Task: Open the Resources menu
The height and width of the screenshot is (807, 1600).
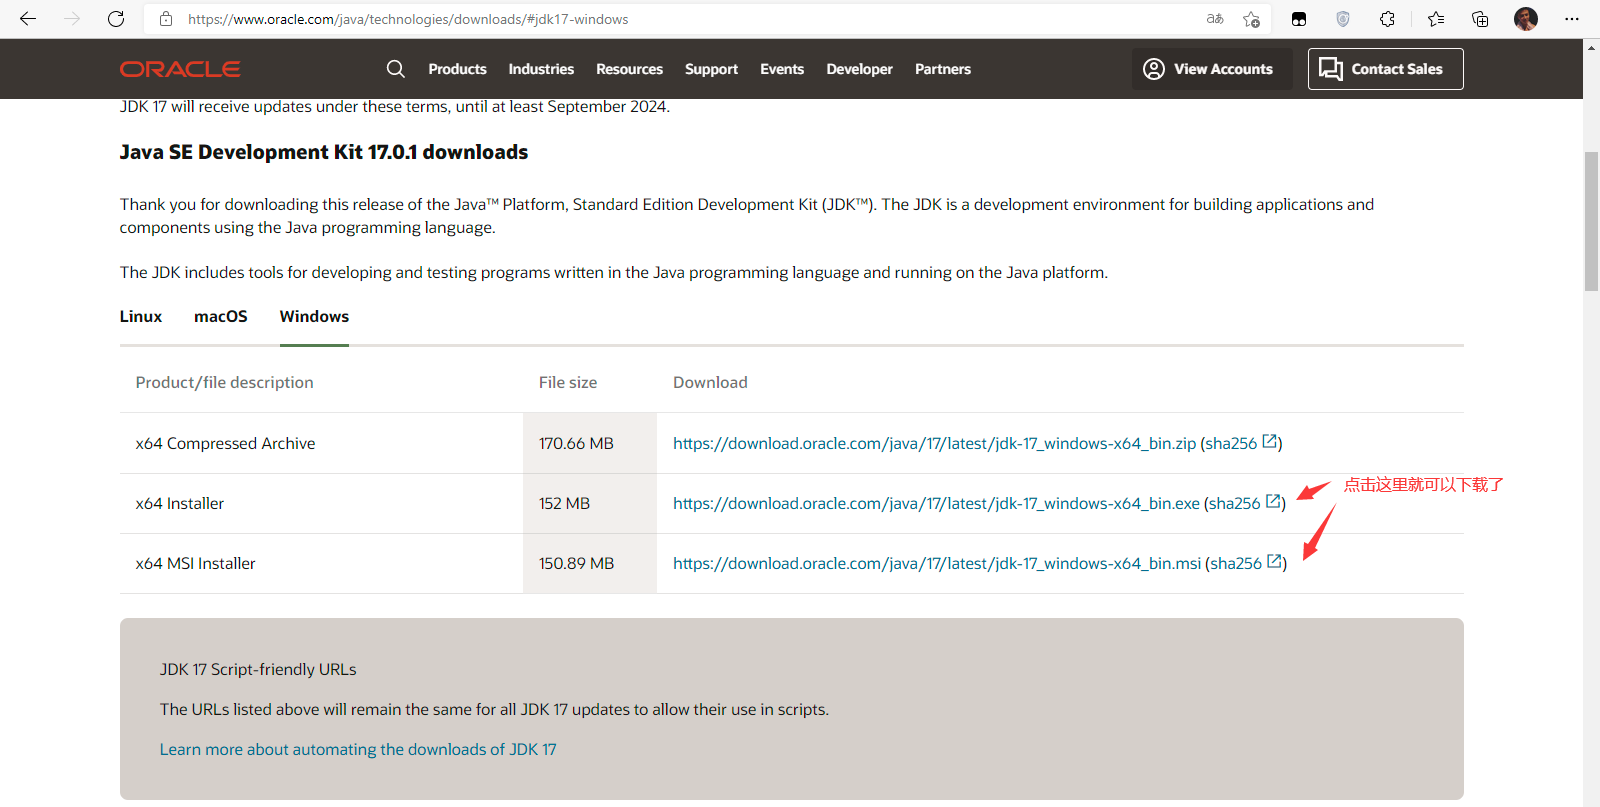Action: pos(629,69)
